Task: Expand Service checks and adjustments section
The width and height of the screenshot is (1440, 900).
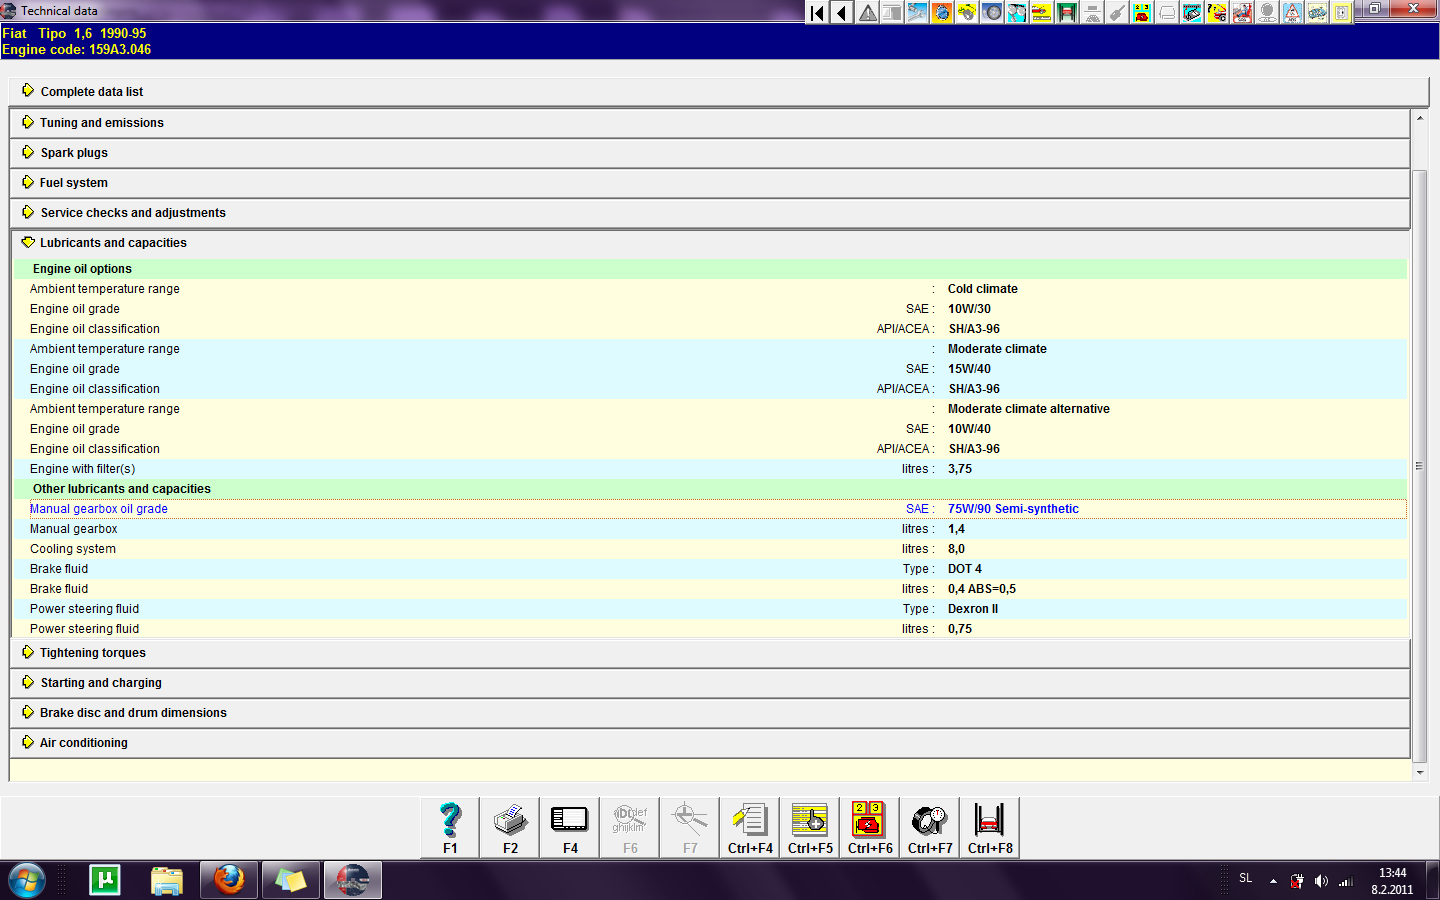Action: coord(710,213)
